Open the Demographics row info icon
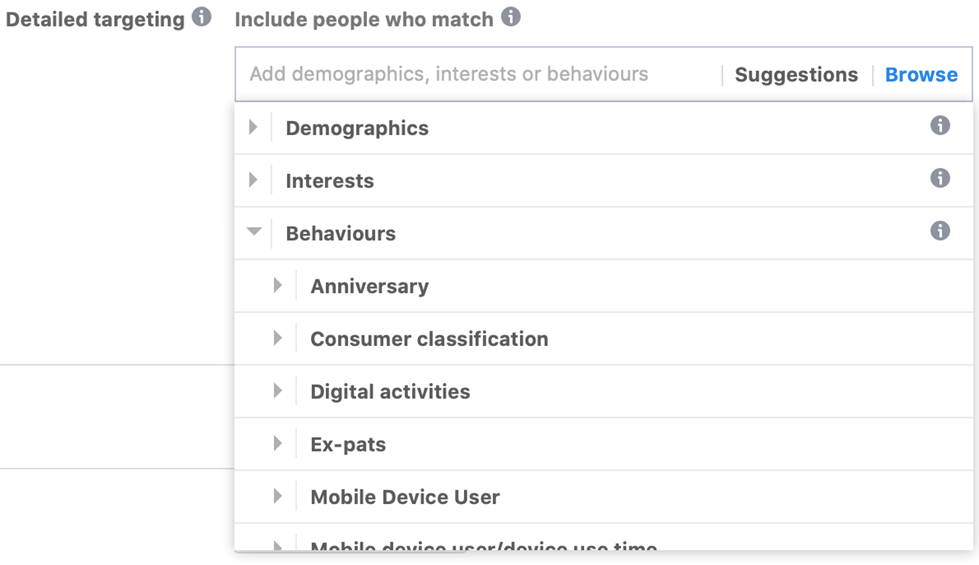This screenshot has width=979, height=565. [940, 125]
